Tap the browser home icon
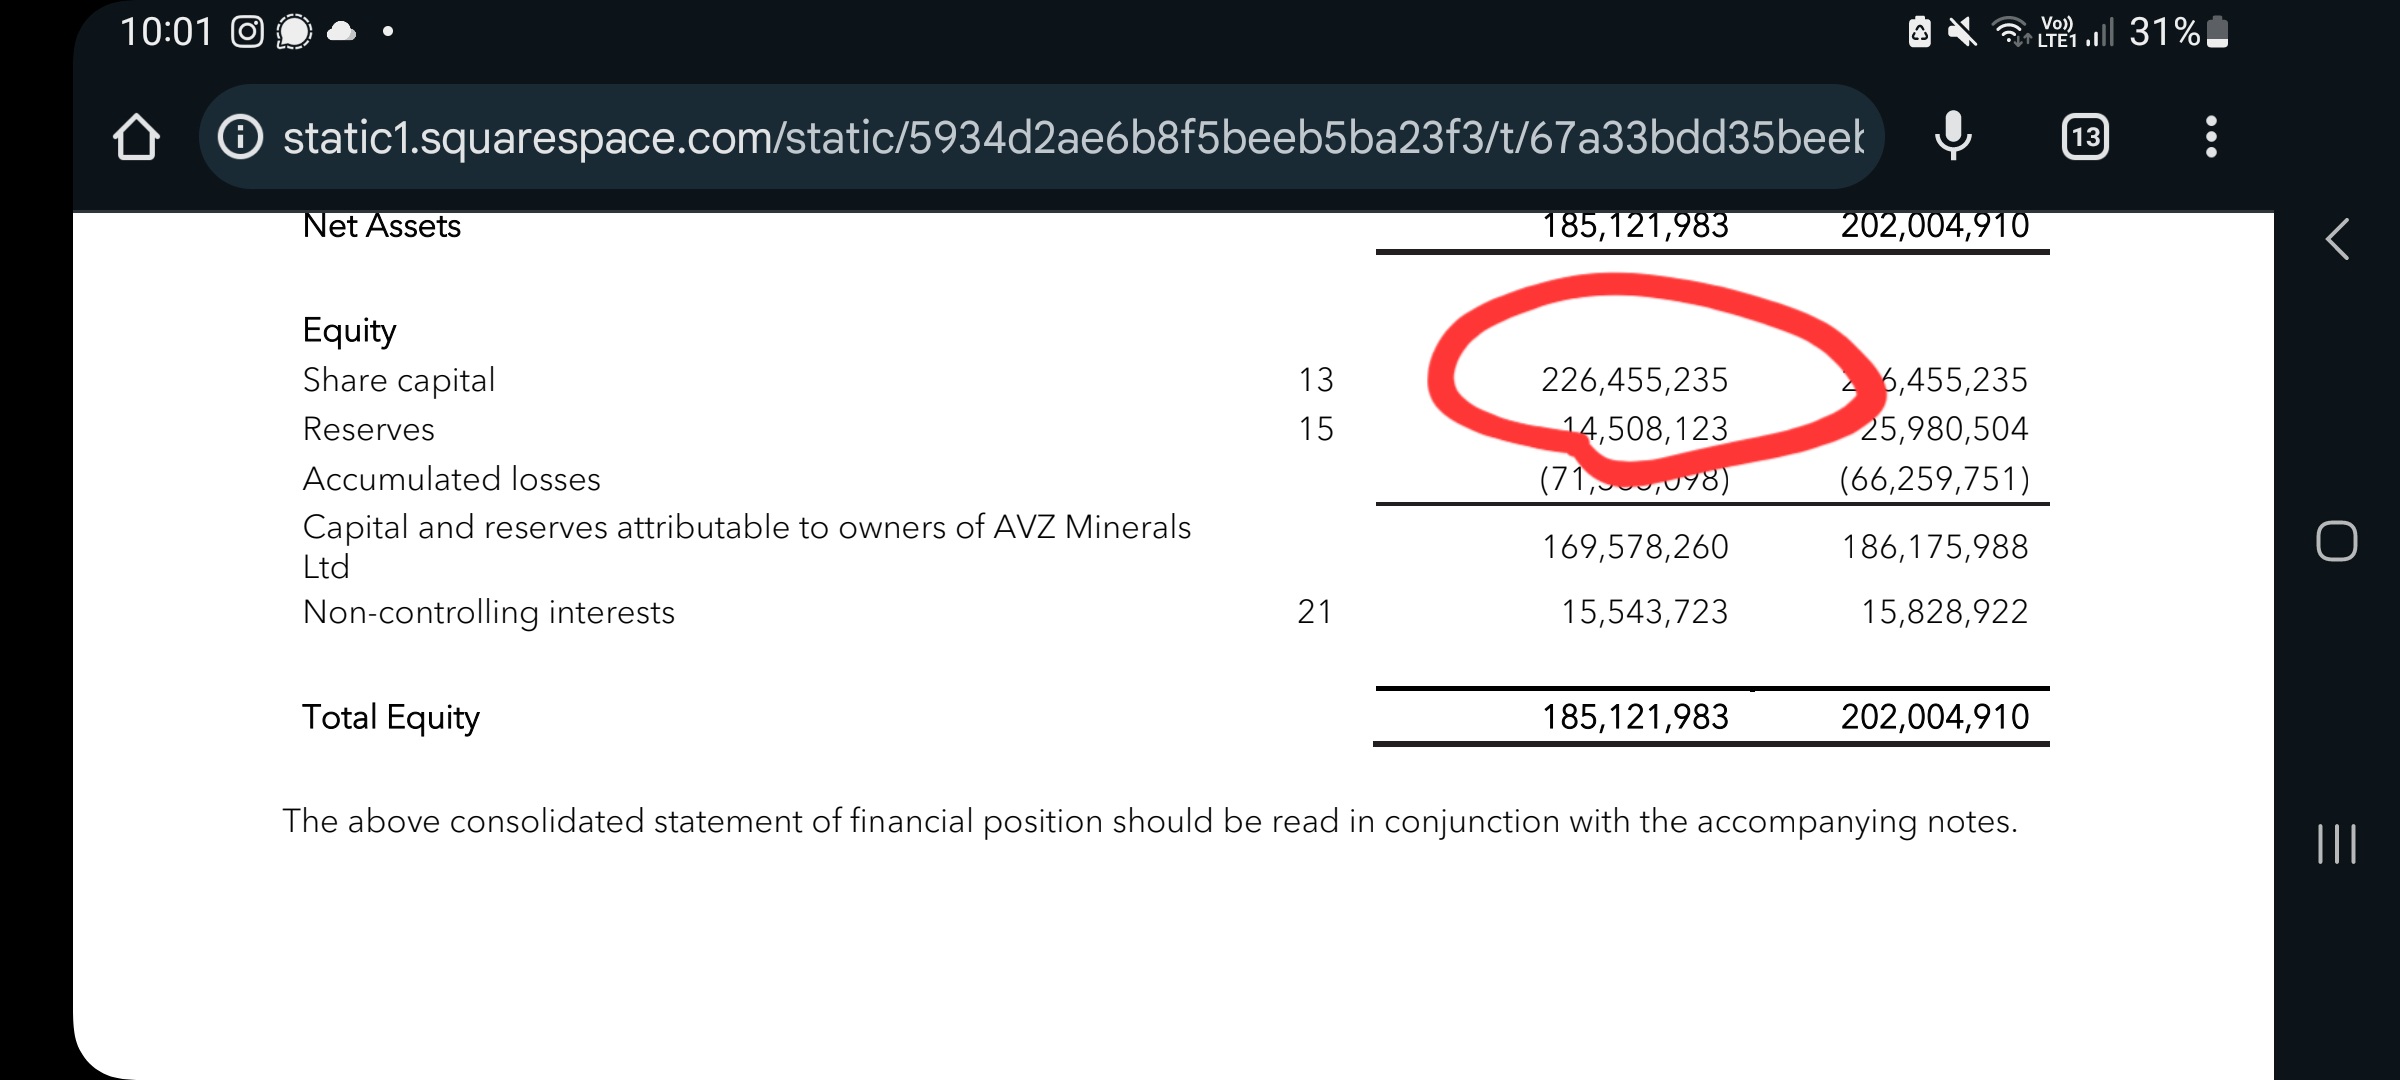The image size is (2400, 1080). [137, 137]
